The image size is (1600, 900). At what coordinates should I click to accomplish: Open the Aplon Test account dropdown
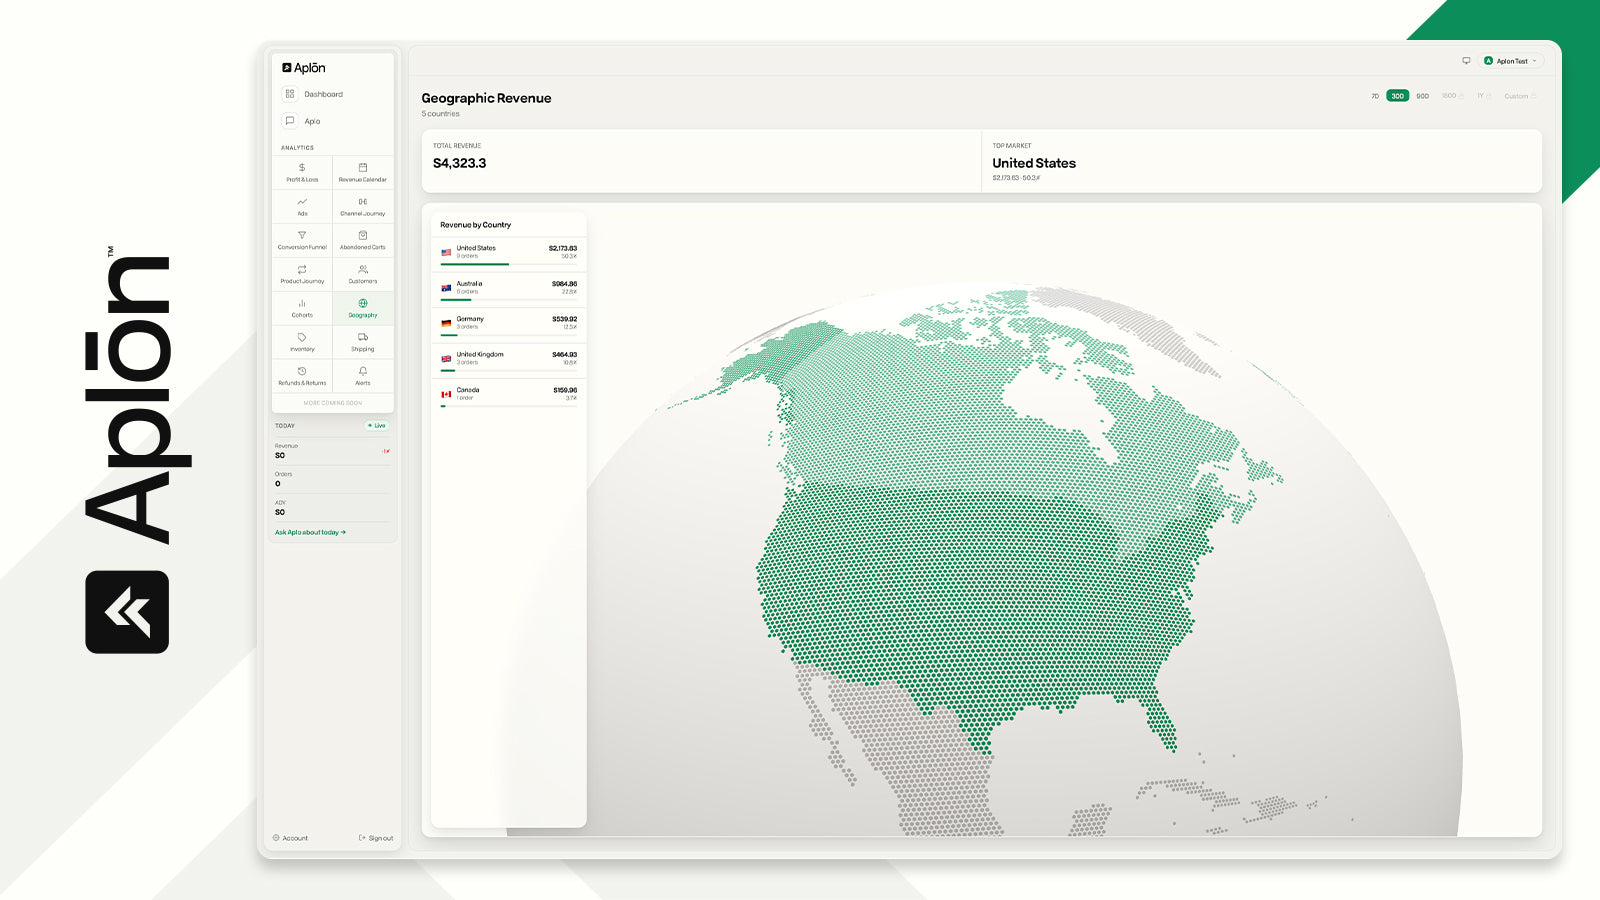pyautogui.click(x=1511, y=61)
